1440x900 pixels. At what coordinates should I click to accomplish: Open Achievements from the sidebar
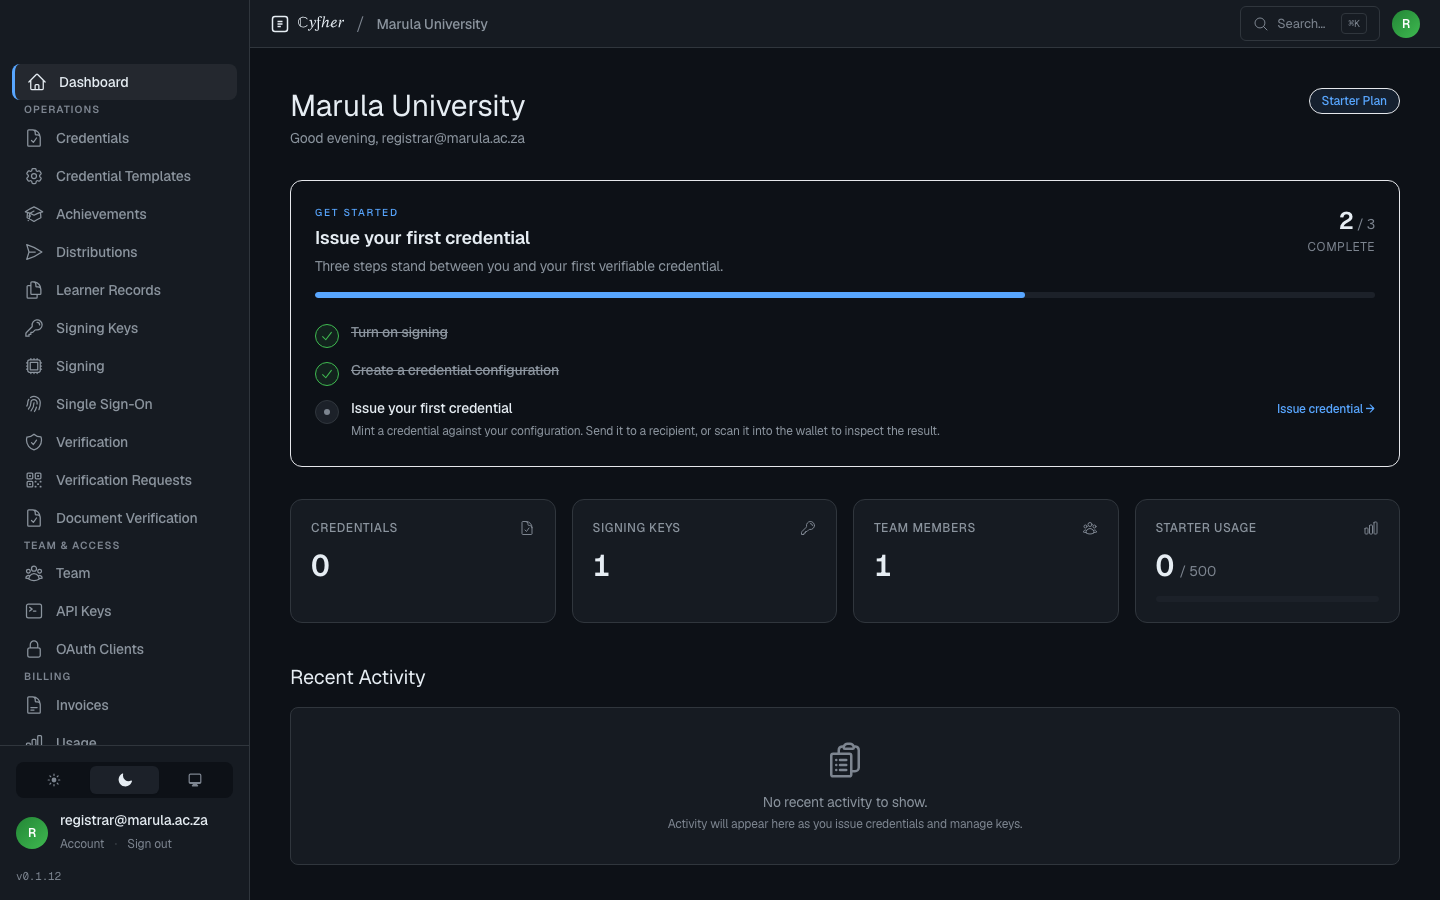click(x=125, y=214)
